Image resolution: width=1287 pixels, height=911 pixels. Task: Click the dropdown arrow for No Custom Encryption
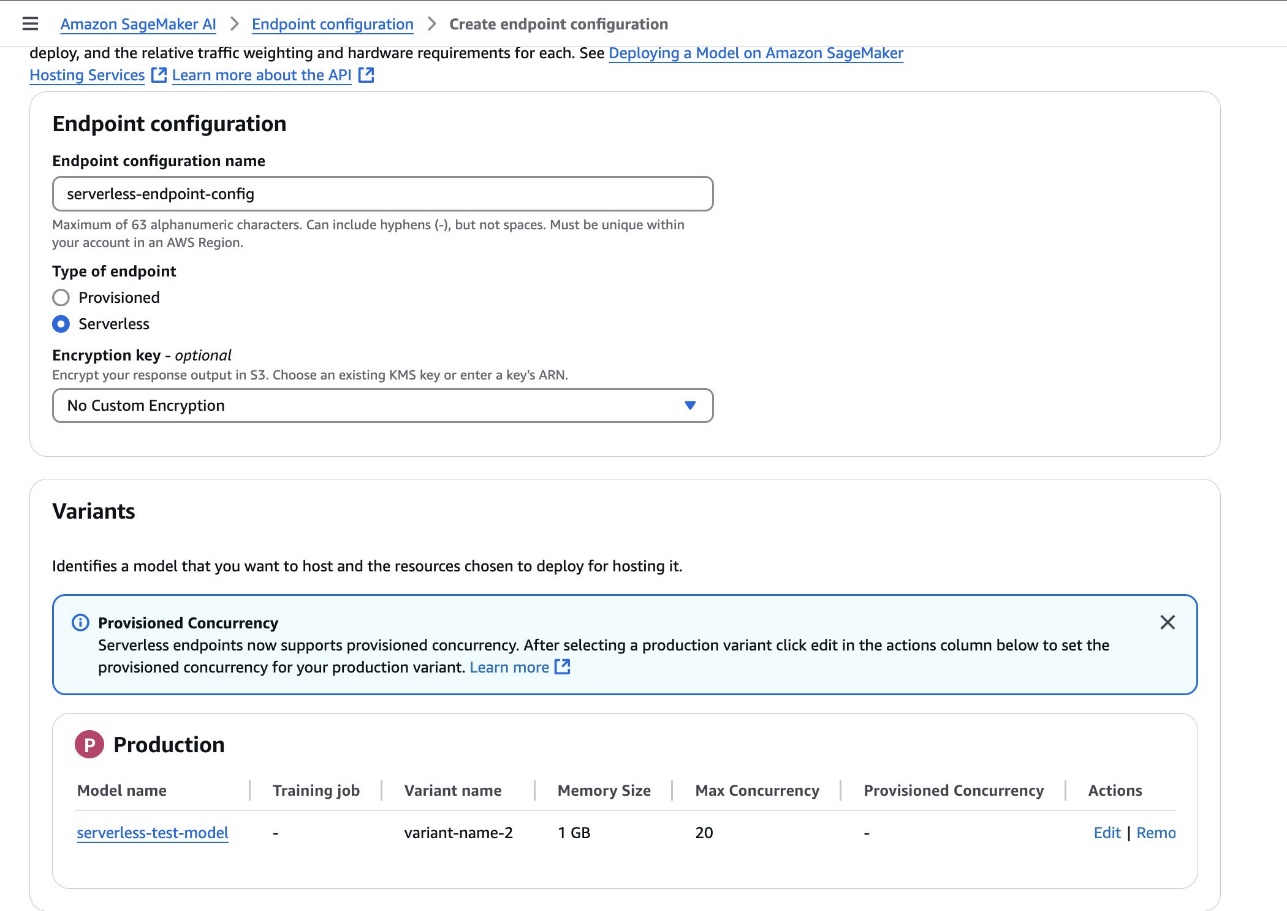pos(689,406)
